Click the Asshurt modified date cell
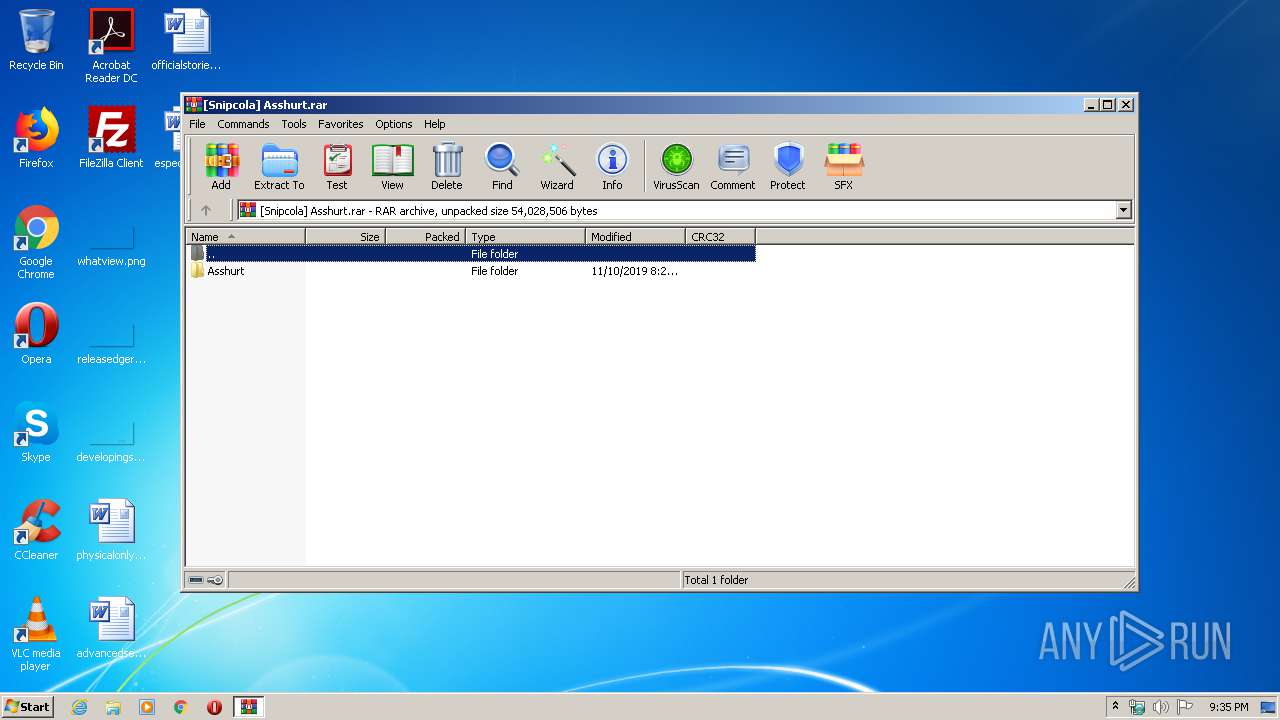Viewport: 1280px width, 720px height. click(634, 271)
